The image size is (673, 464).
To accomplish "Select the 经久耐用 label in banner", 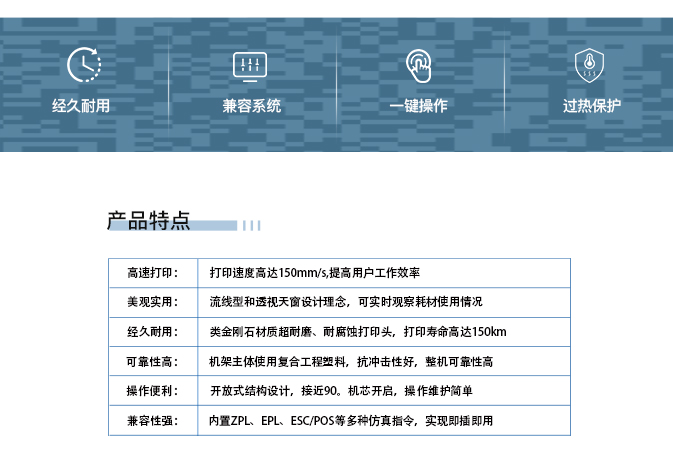I will [81, 106].
